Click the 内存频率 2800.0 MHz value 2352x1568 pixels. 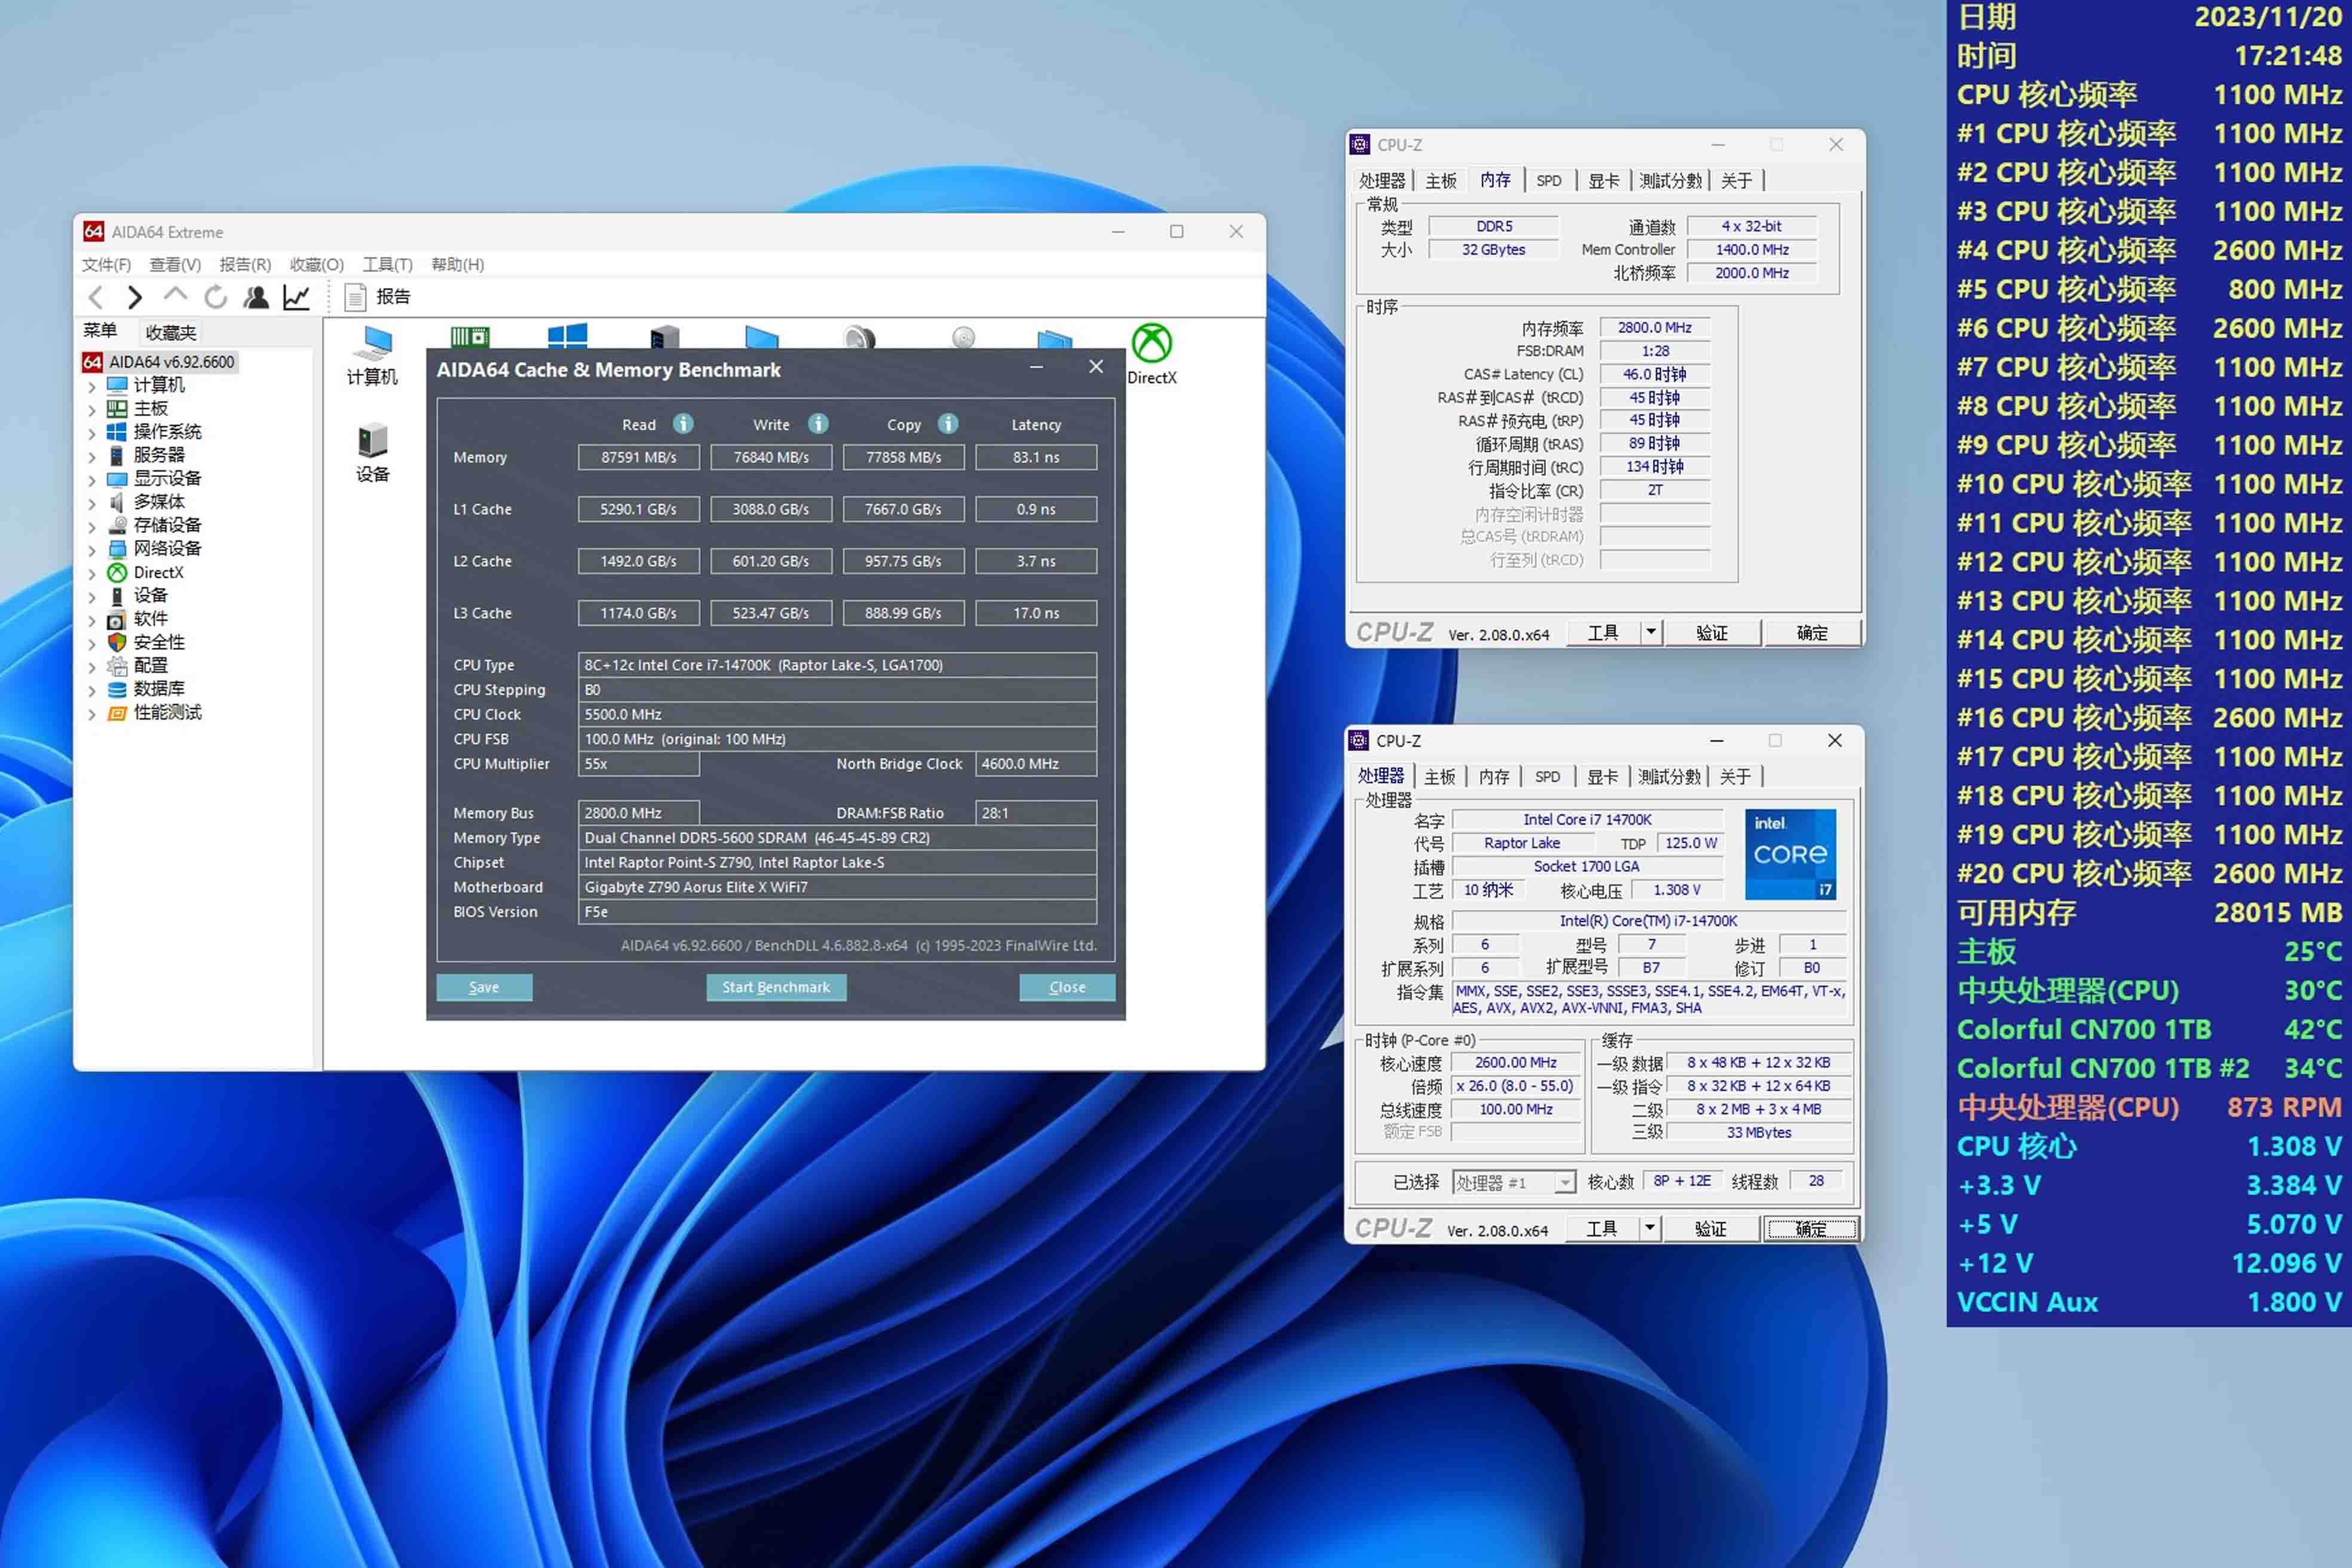(1655, 328)
